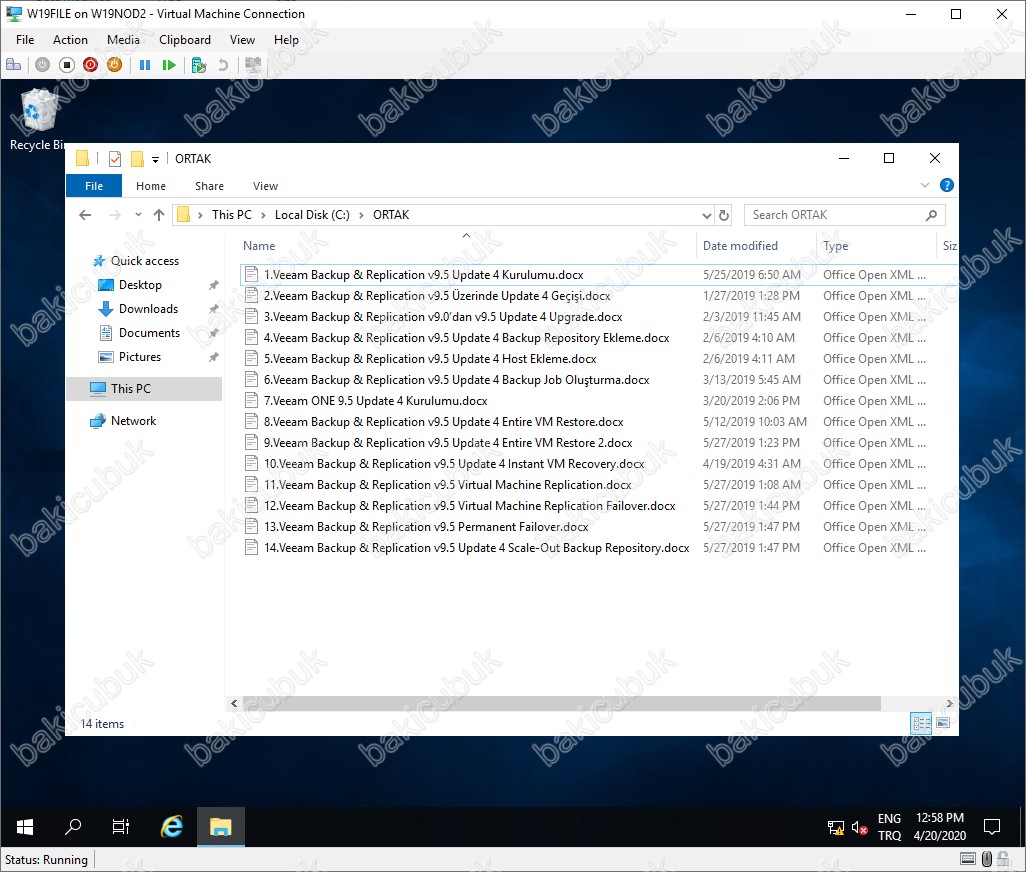Open the Customize Quick Access Toolbar dropdown
The image size is (1026, 872).
[155, 160]
